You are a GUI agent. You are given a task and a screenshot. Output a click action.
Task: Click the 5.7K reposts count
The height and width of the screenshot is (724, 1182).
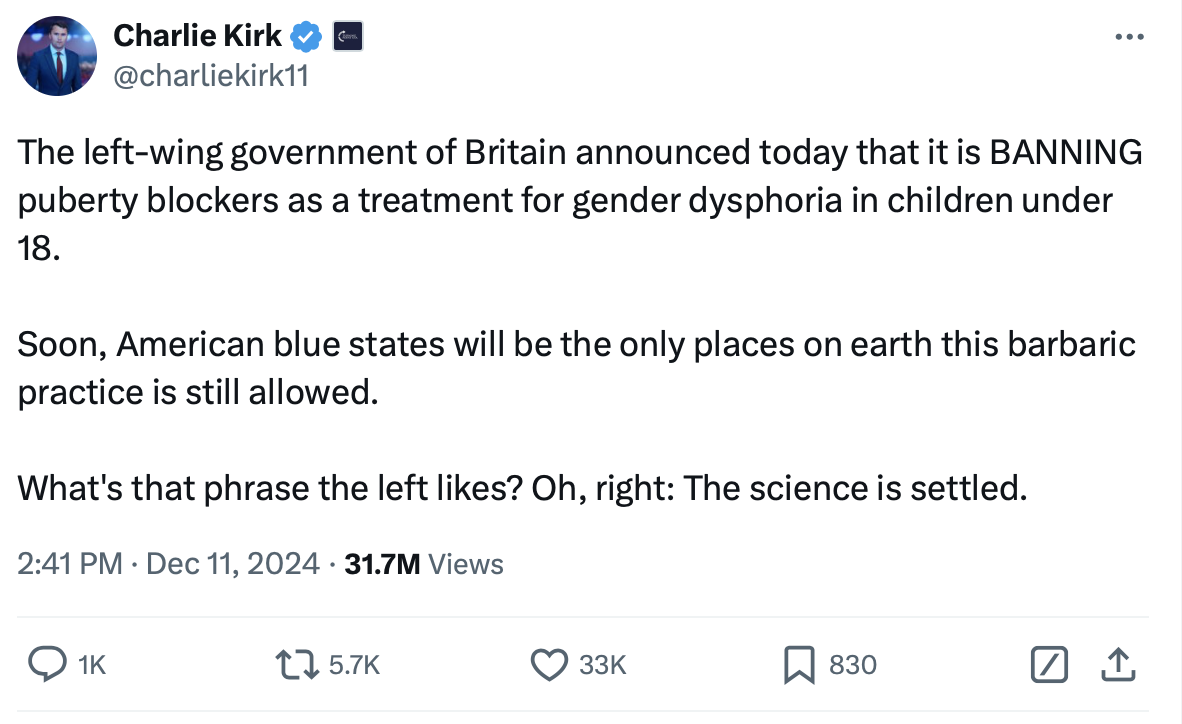[354, 664]
